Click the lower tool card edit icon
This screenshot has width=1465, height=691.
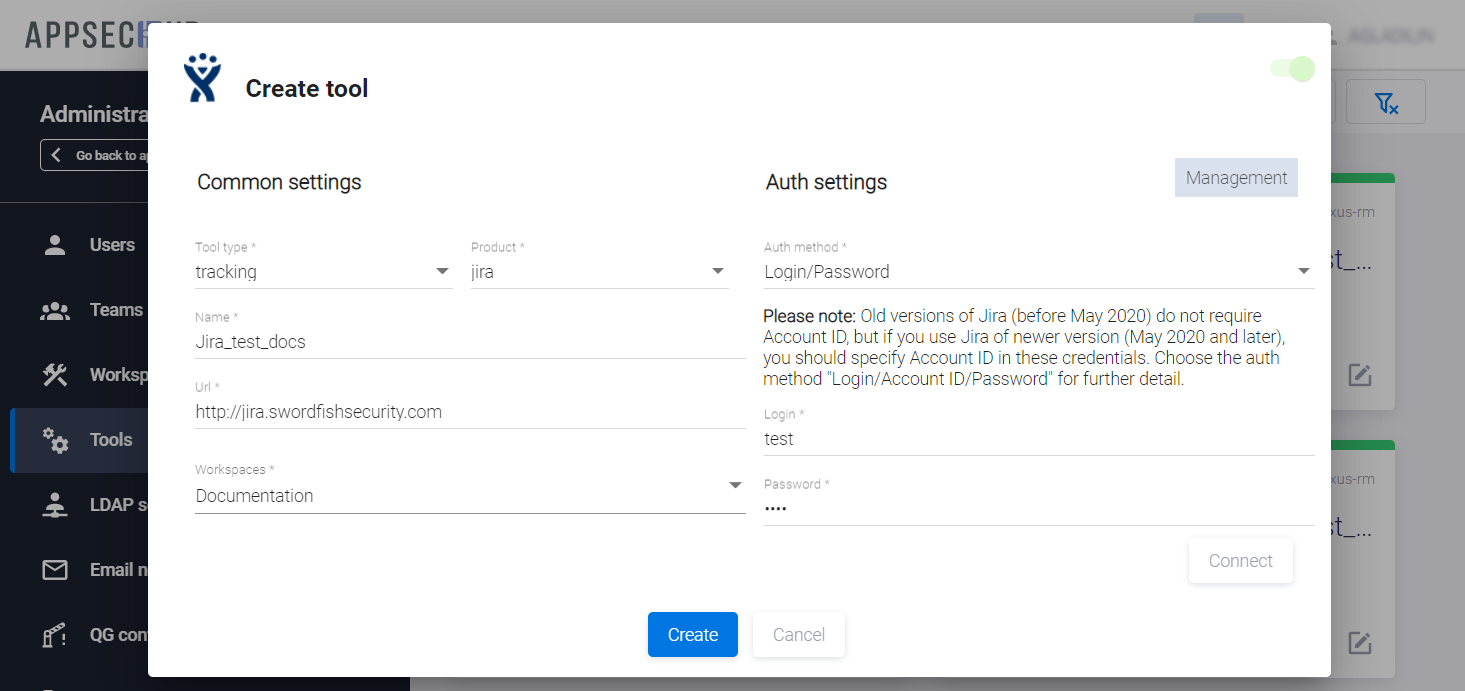(1359, 642)
